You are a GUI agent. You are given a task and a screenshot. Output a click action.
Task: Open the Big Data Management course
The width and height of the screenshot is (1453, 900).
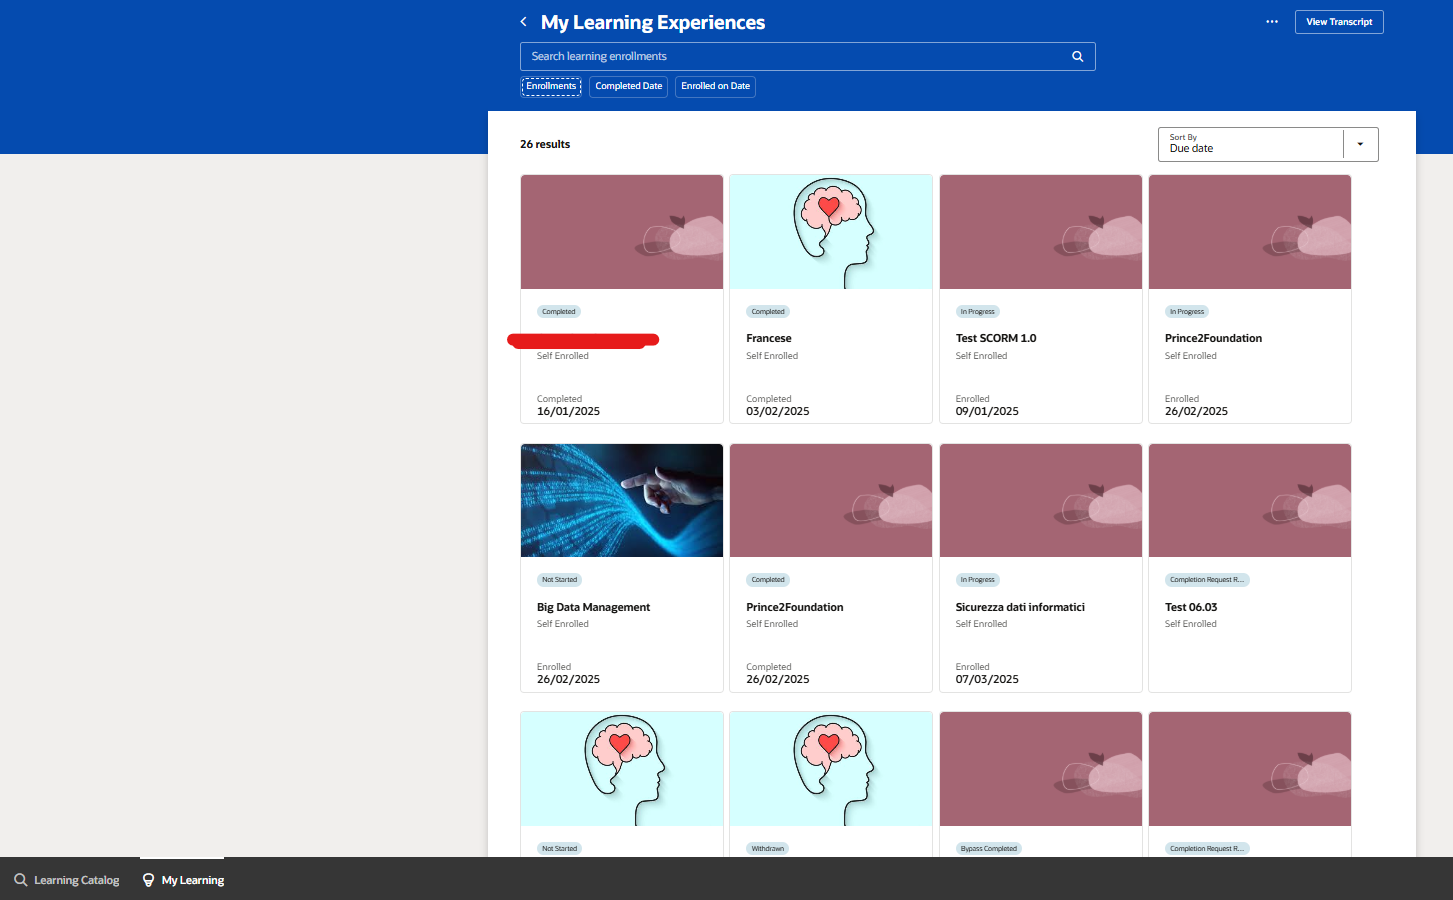click(594, 607)
